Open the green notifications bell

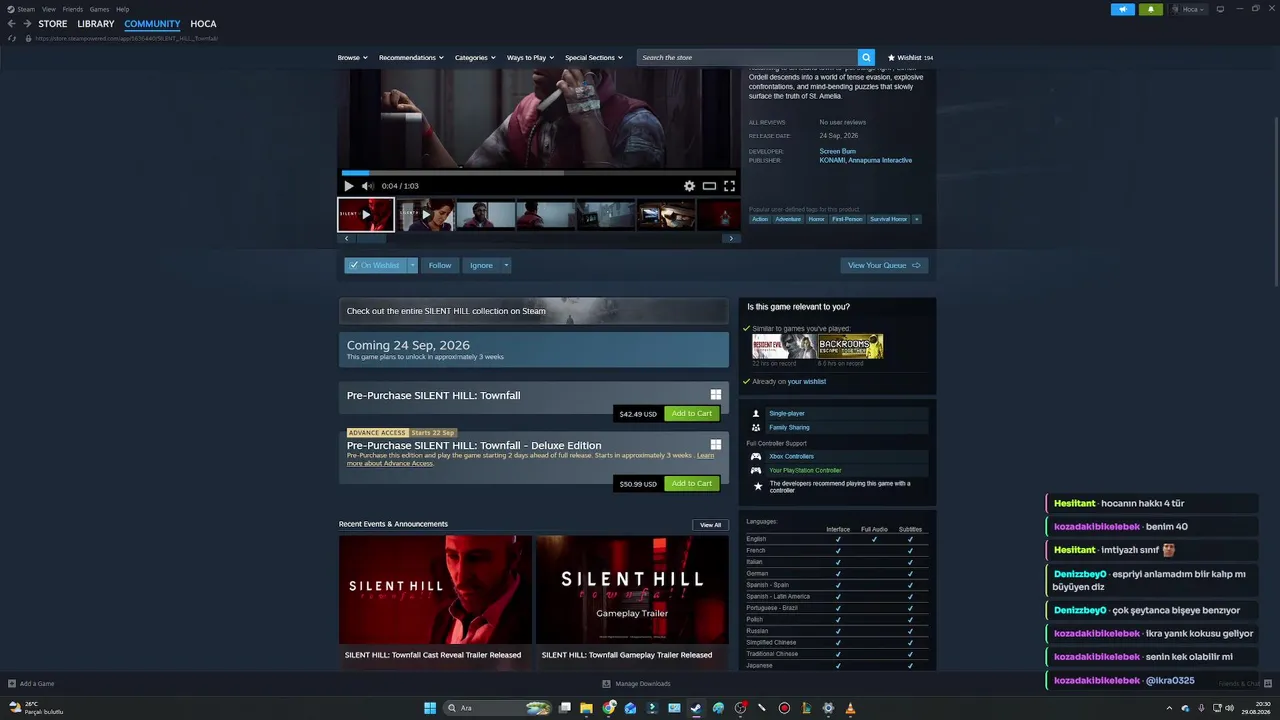1150,9
